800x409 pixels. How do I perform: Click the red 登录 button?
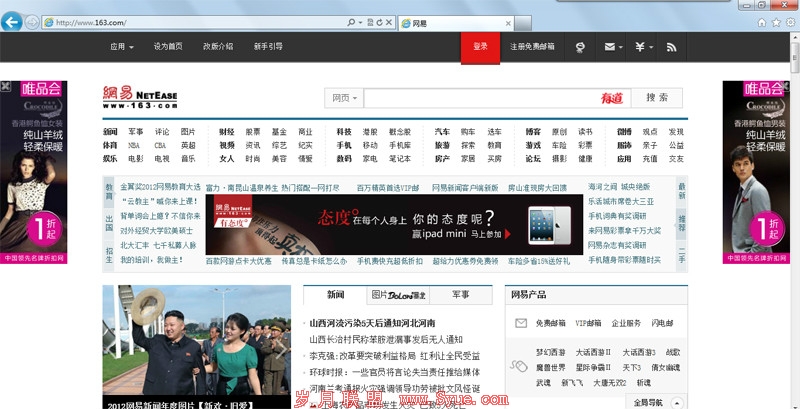point(480,47)
